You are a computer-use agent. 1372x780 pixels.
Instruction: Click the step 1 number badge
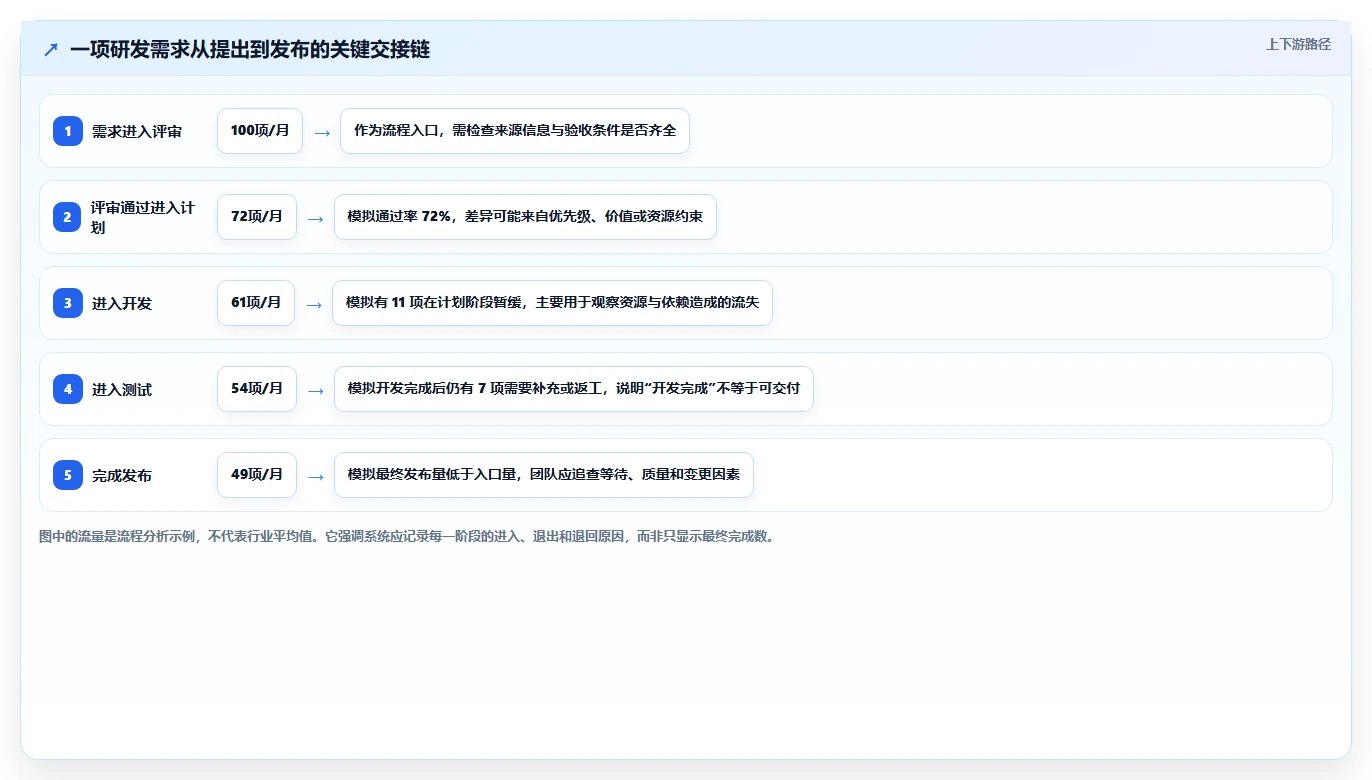[68, 131]
